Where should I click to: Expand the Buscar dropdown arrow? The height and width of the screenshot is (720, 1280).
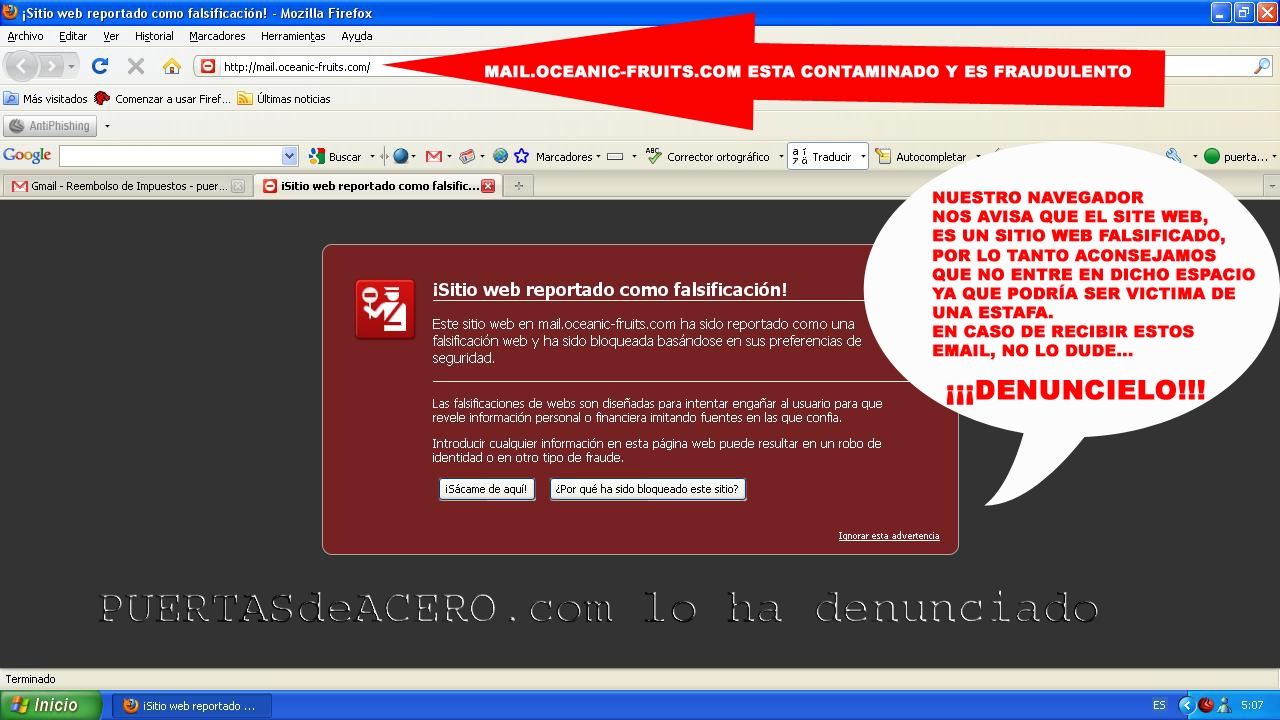[x=372, y=157]
